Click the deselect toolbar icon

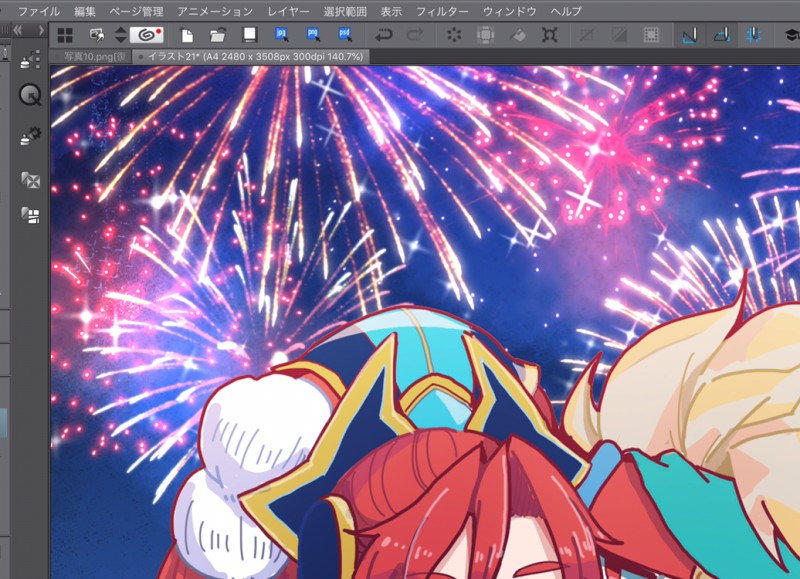tap(587, 35)
